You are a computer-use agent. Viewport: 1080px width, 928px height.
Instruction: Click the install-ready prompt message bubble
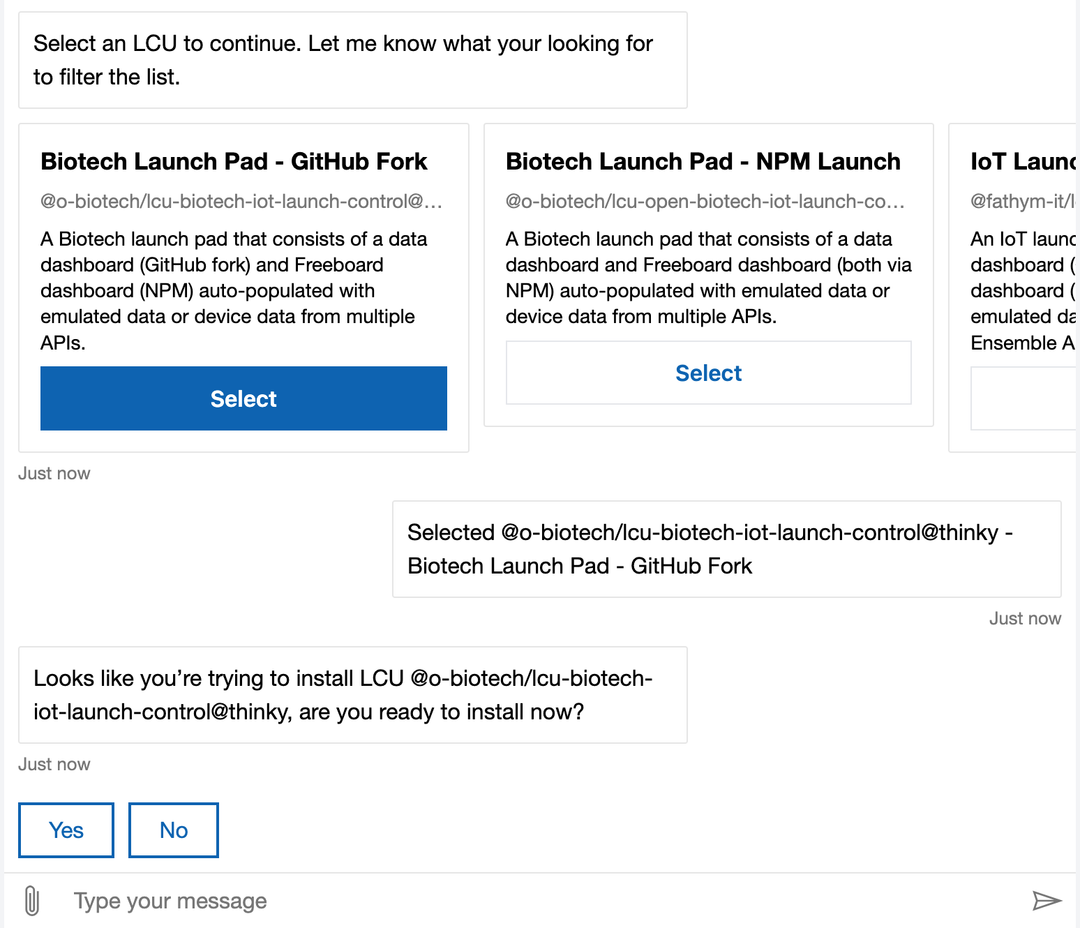[x=352, y=695]
